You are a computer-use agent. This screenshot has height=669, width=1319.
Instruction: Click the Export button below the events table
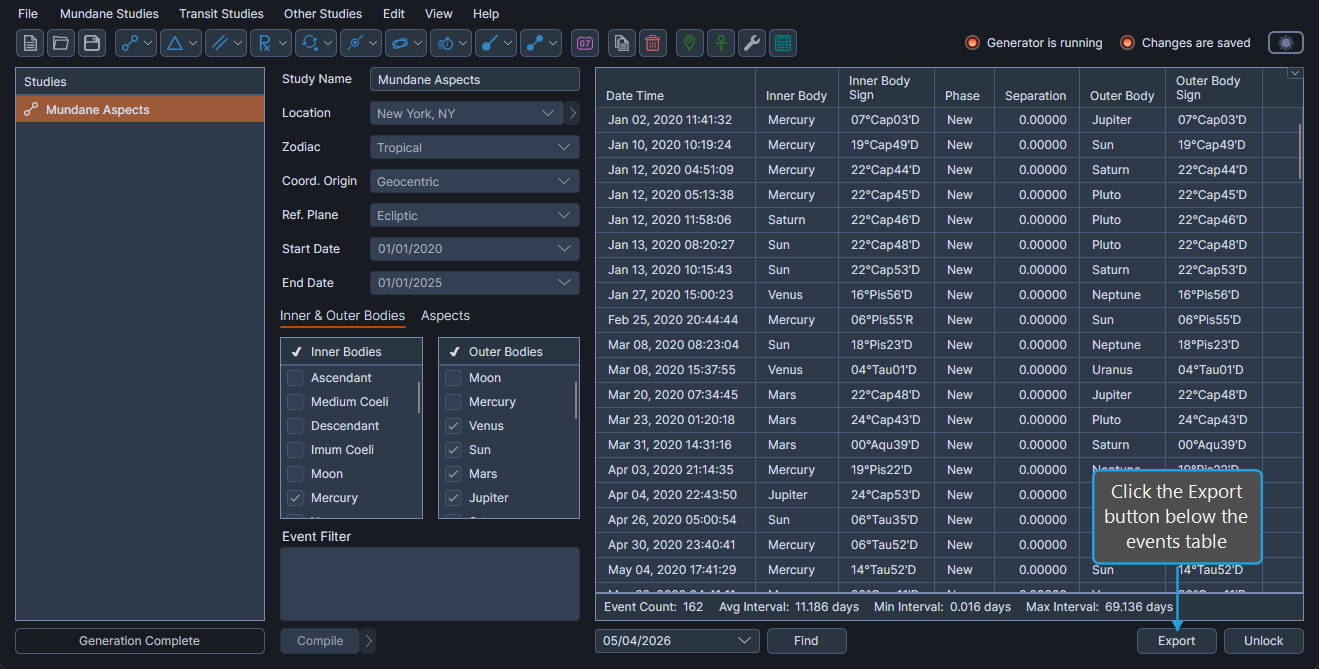[1177, 641]
